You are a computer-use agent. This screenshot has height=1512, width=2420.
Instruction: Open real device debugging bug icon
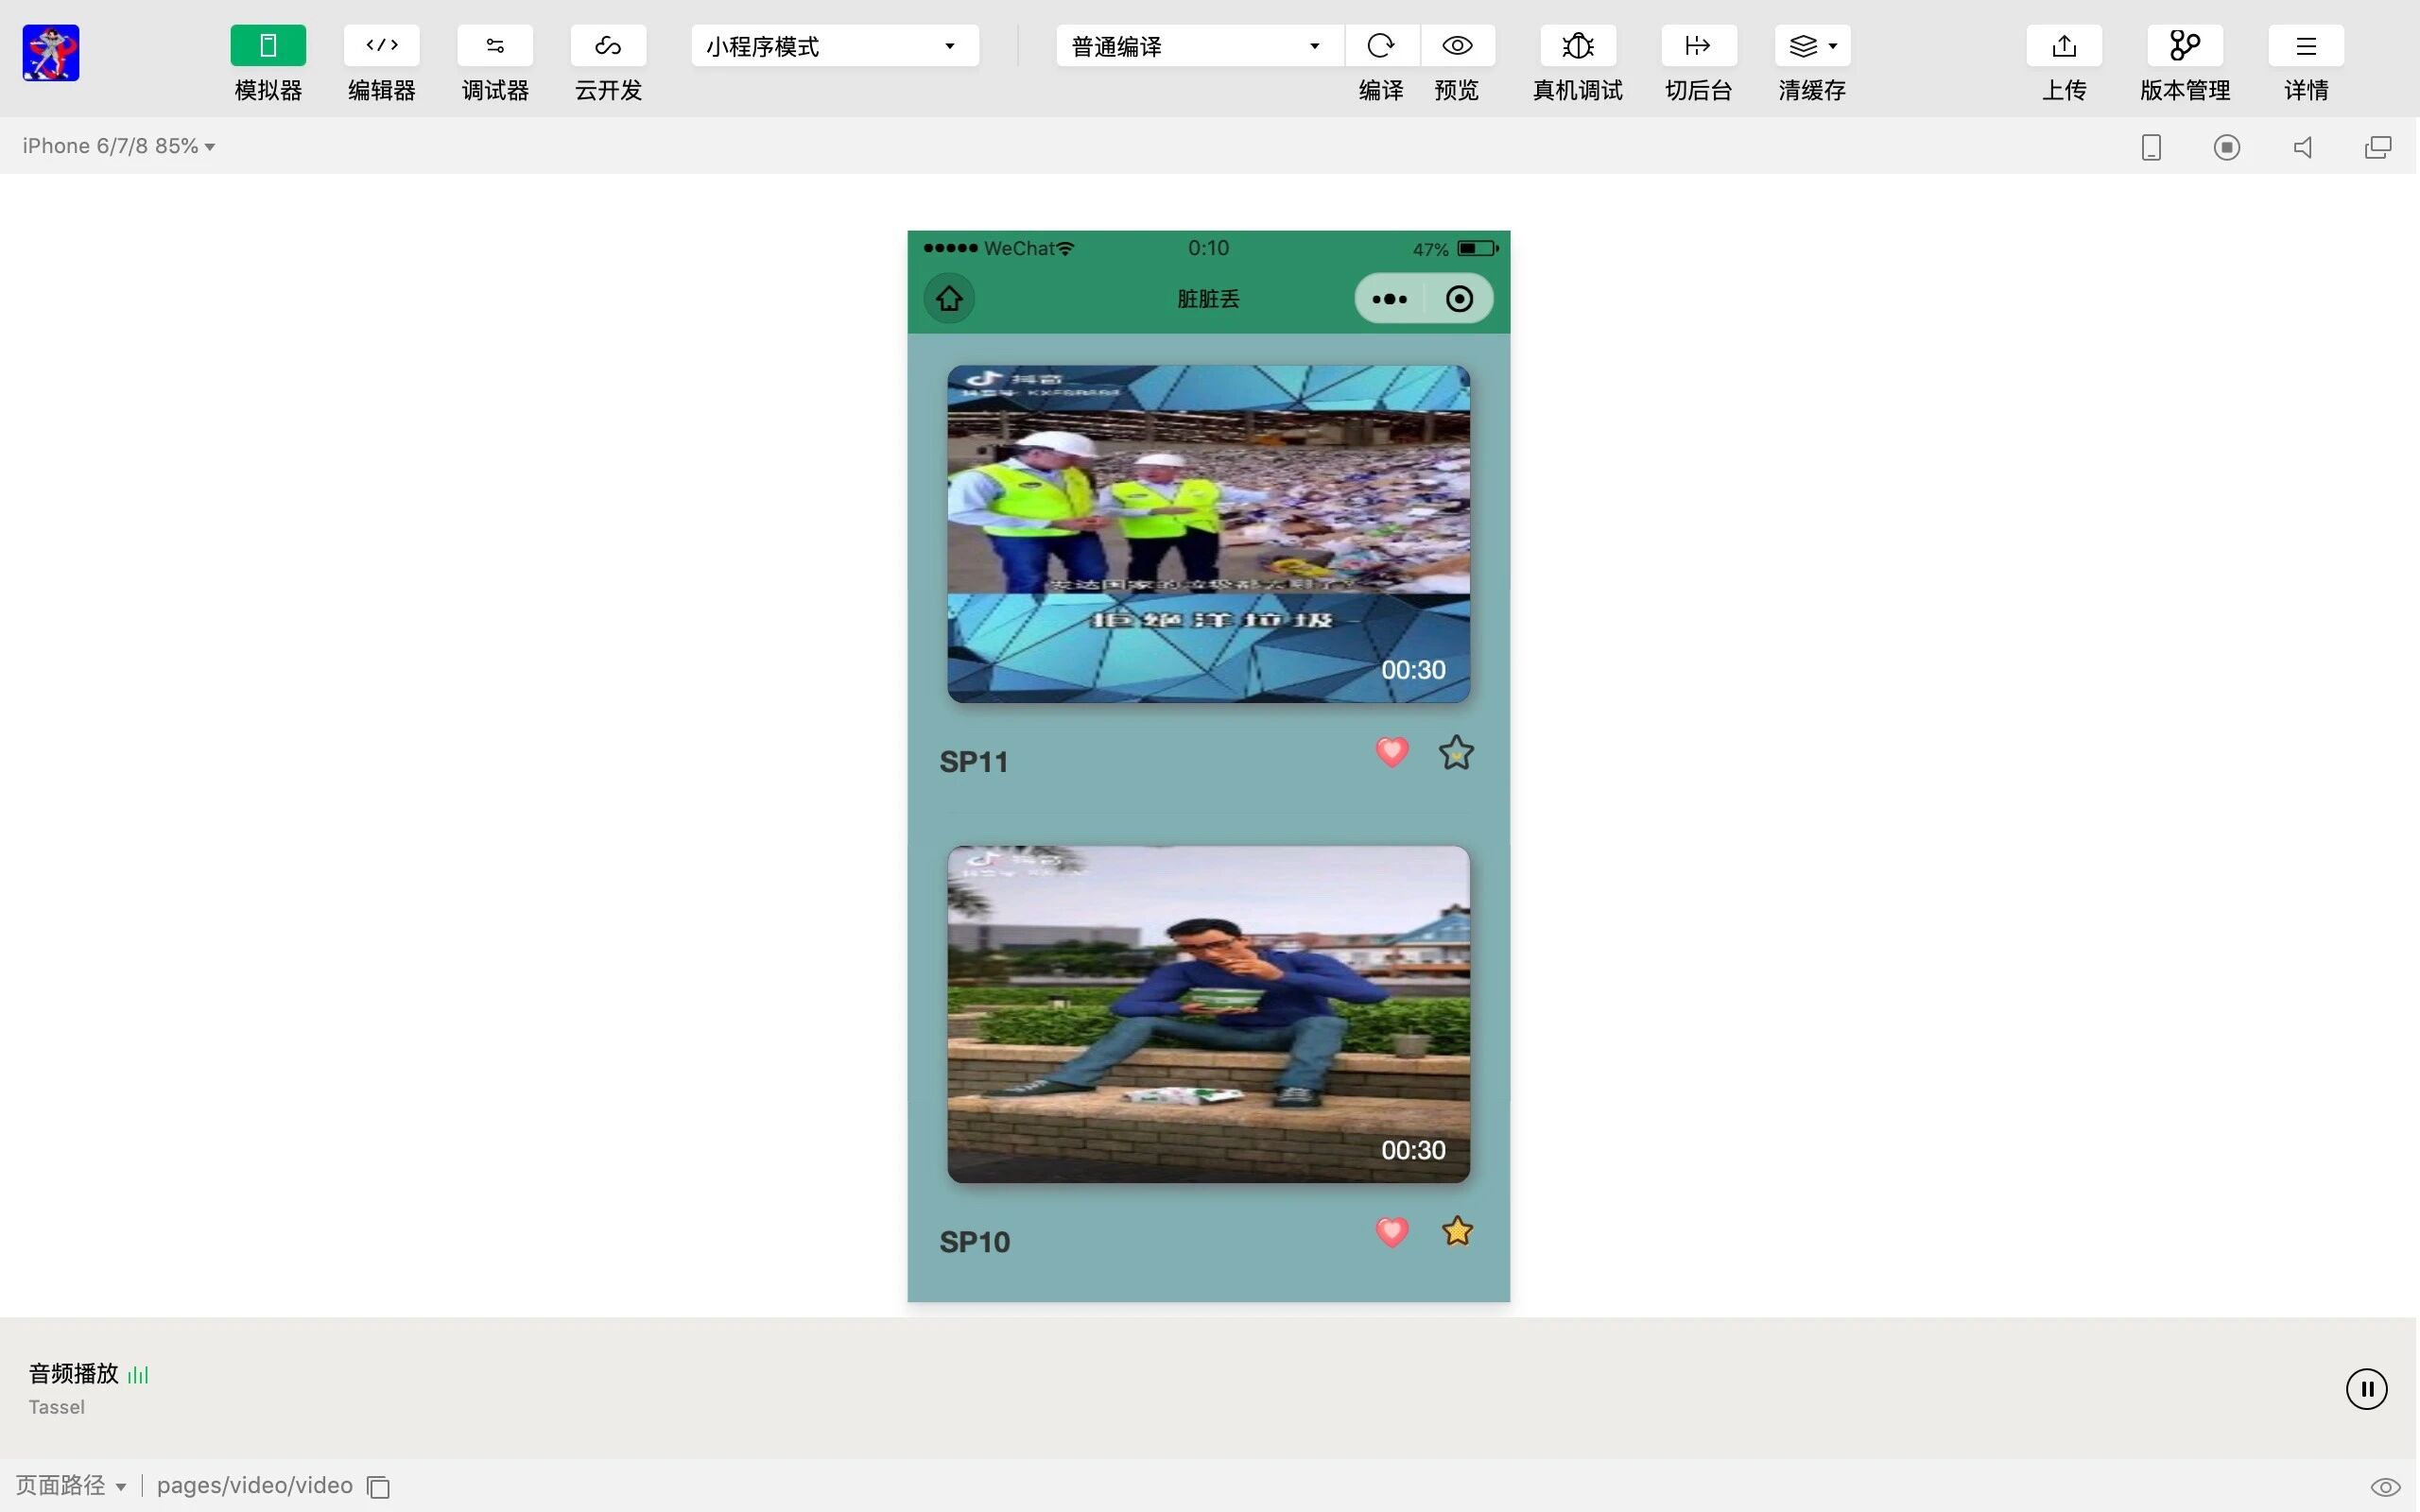pos(1577,46)
